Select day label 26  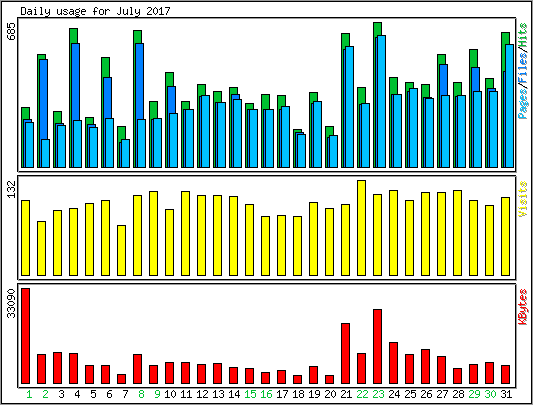pos(426,394)
